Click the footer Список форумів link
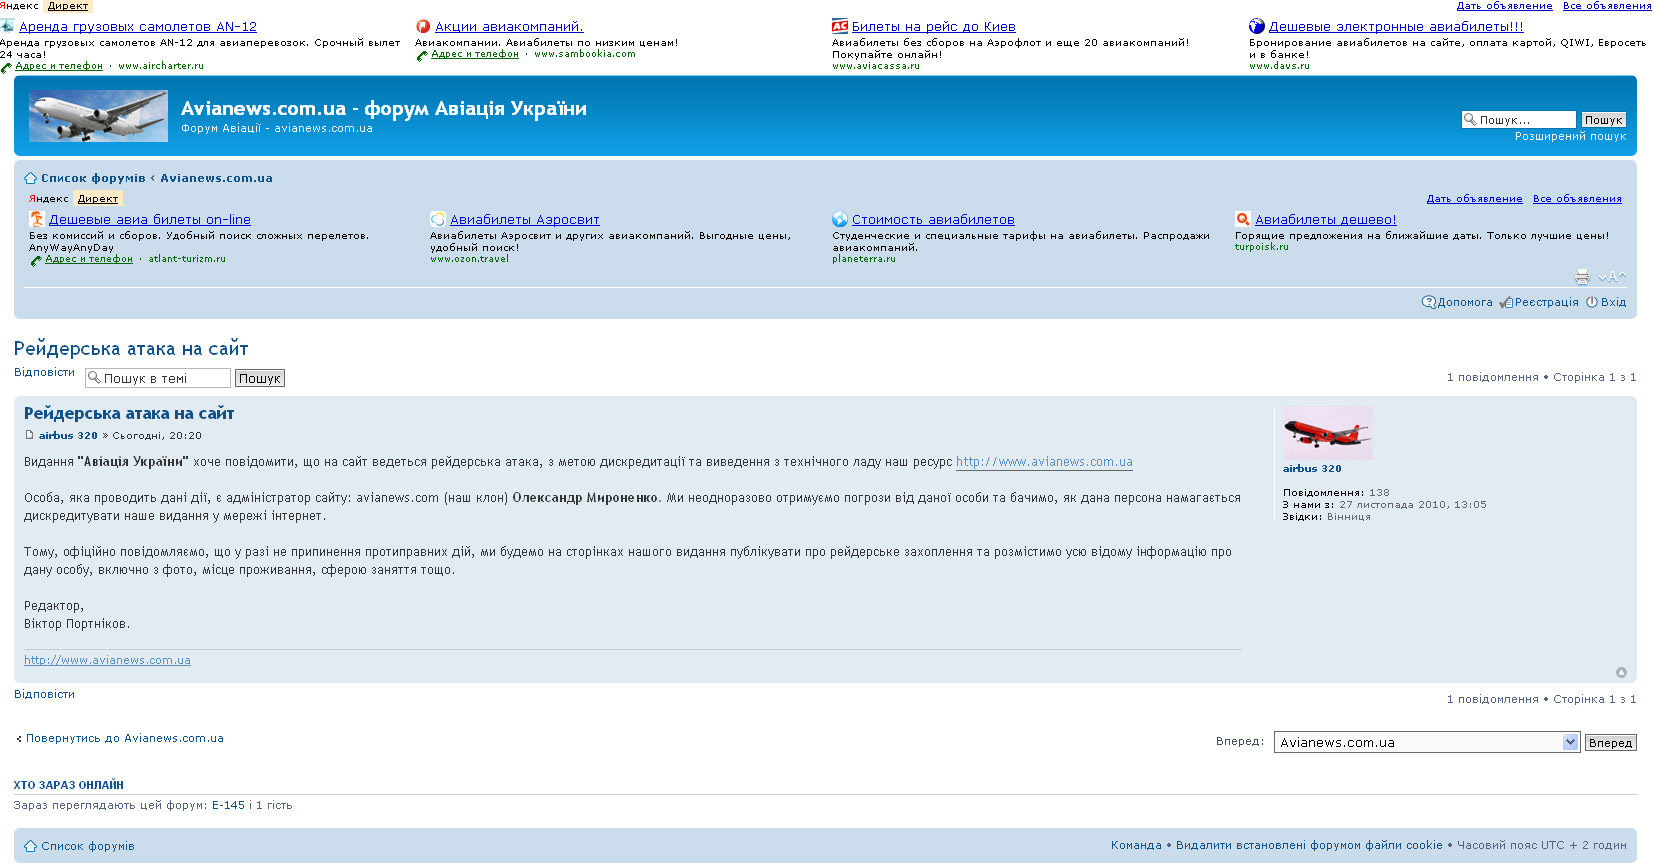The width and height of the screenshot is (1653, 868). [x=87, y=846]
